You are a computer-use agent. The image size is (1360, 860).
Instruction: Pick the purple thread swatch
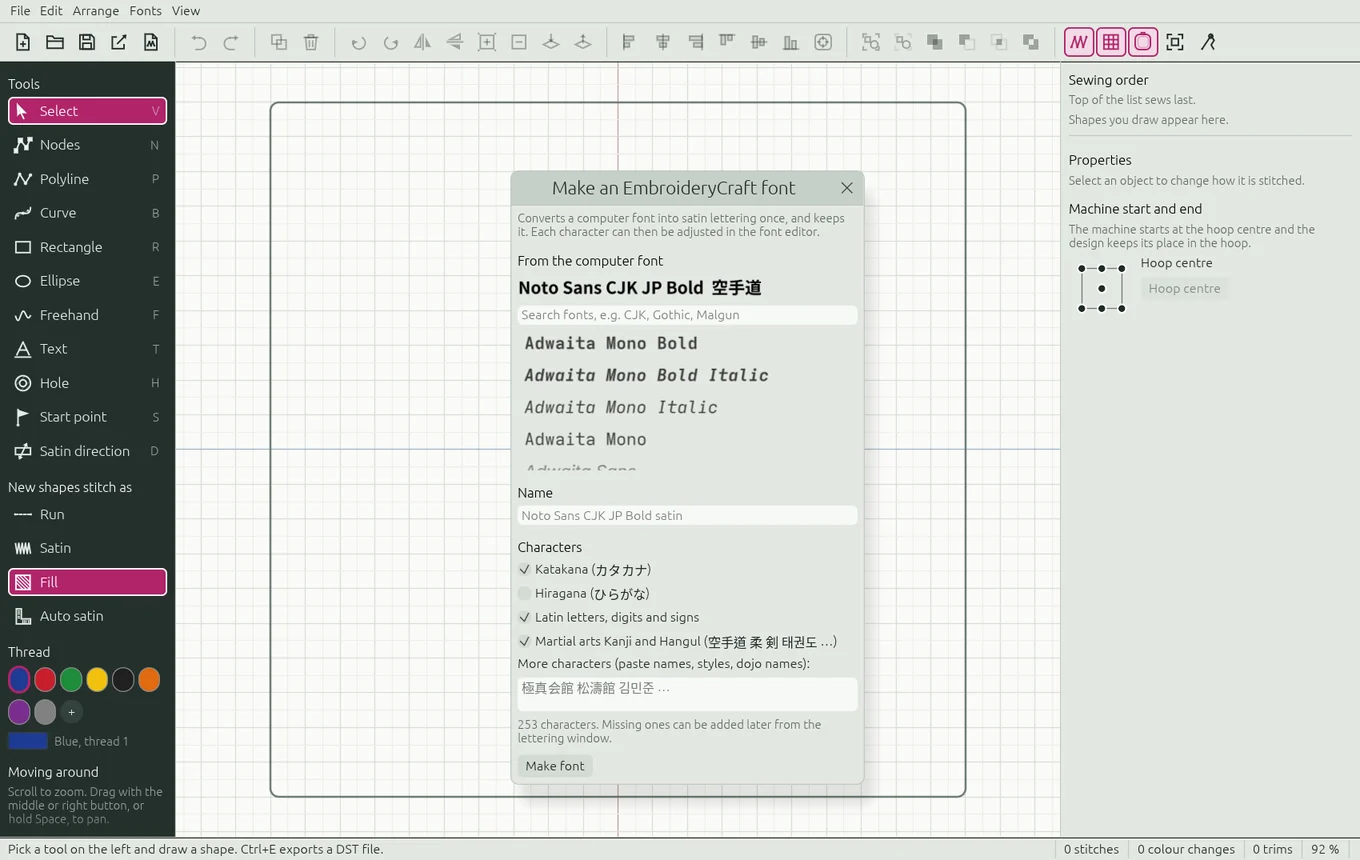(x=19, y=712)
